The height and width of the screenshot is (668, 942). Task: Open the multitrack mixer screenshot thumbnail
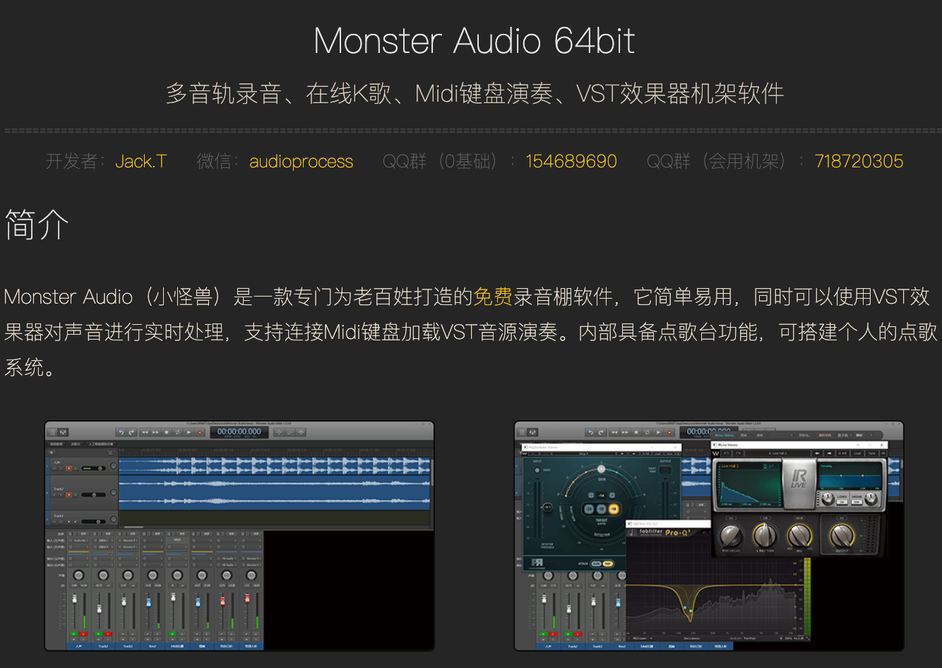point(239,536)
